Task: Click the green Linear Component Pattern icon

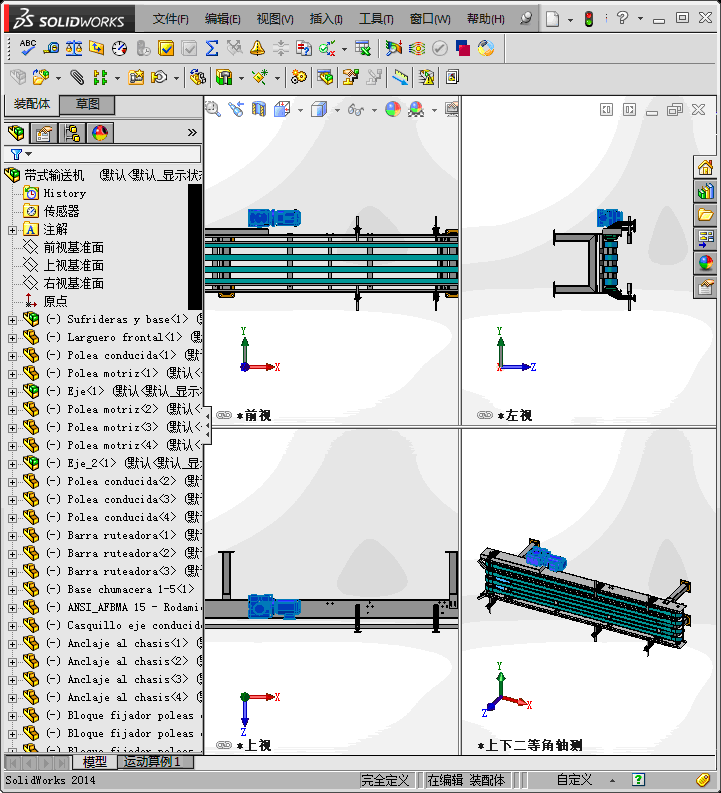Action: [x=101, y=77]
